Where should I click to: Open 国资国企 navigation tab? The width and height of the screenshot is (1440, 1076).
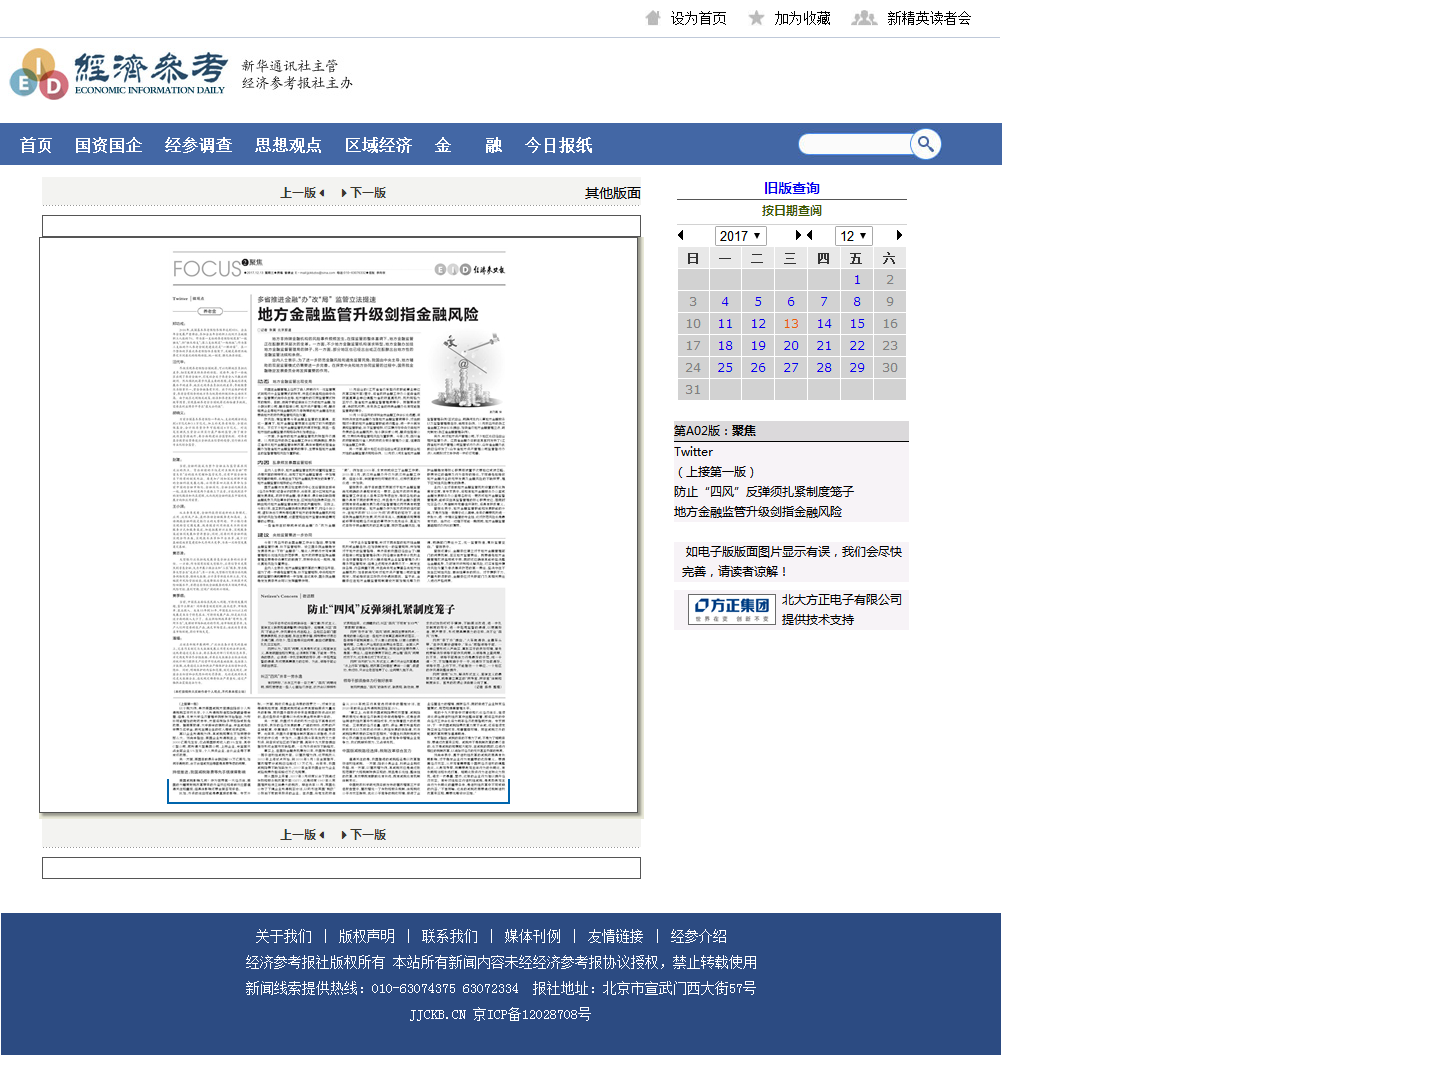(108, 145)
